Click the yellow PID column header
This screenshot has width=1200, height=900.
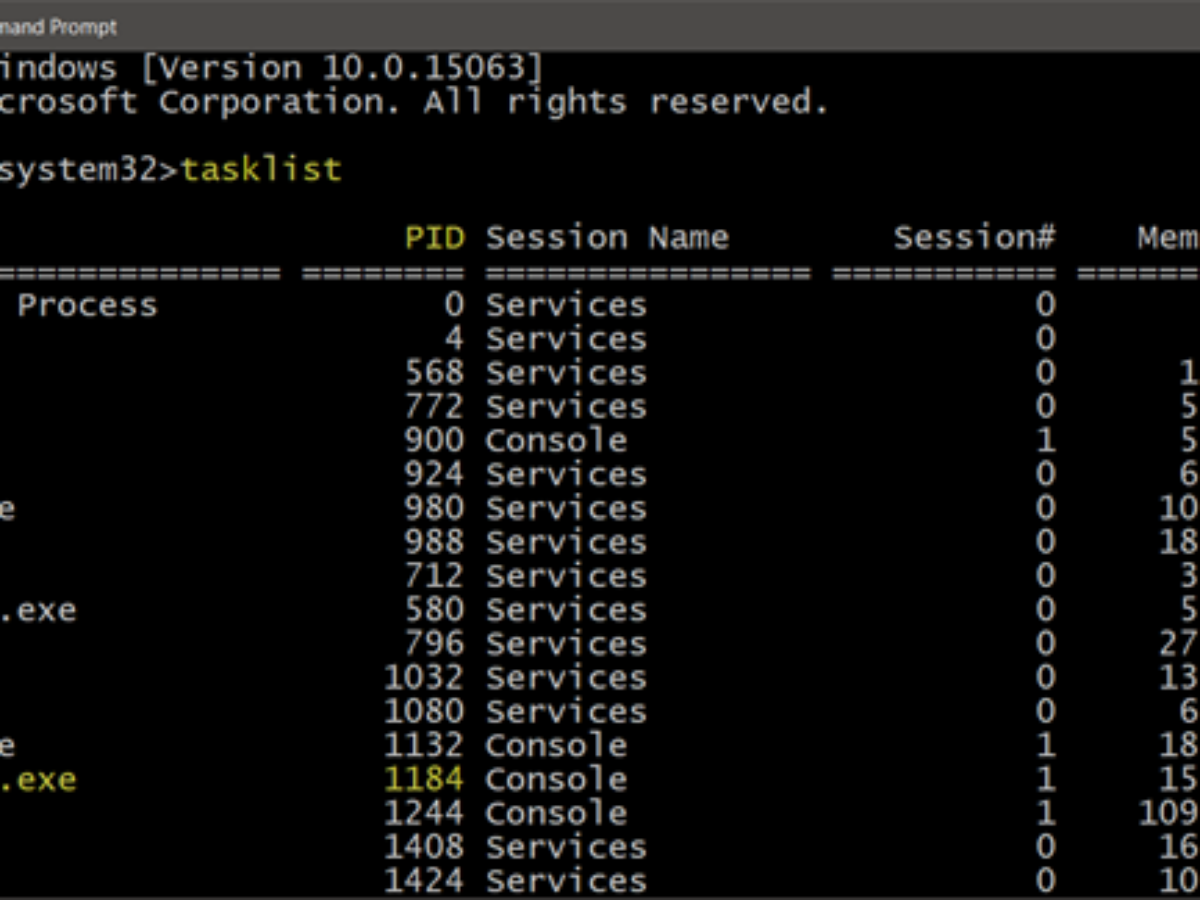pyautogui.click(x=435, y=238)
